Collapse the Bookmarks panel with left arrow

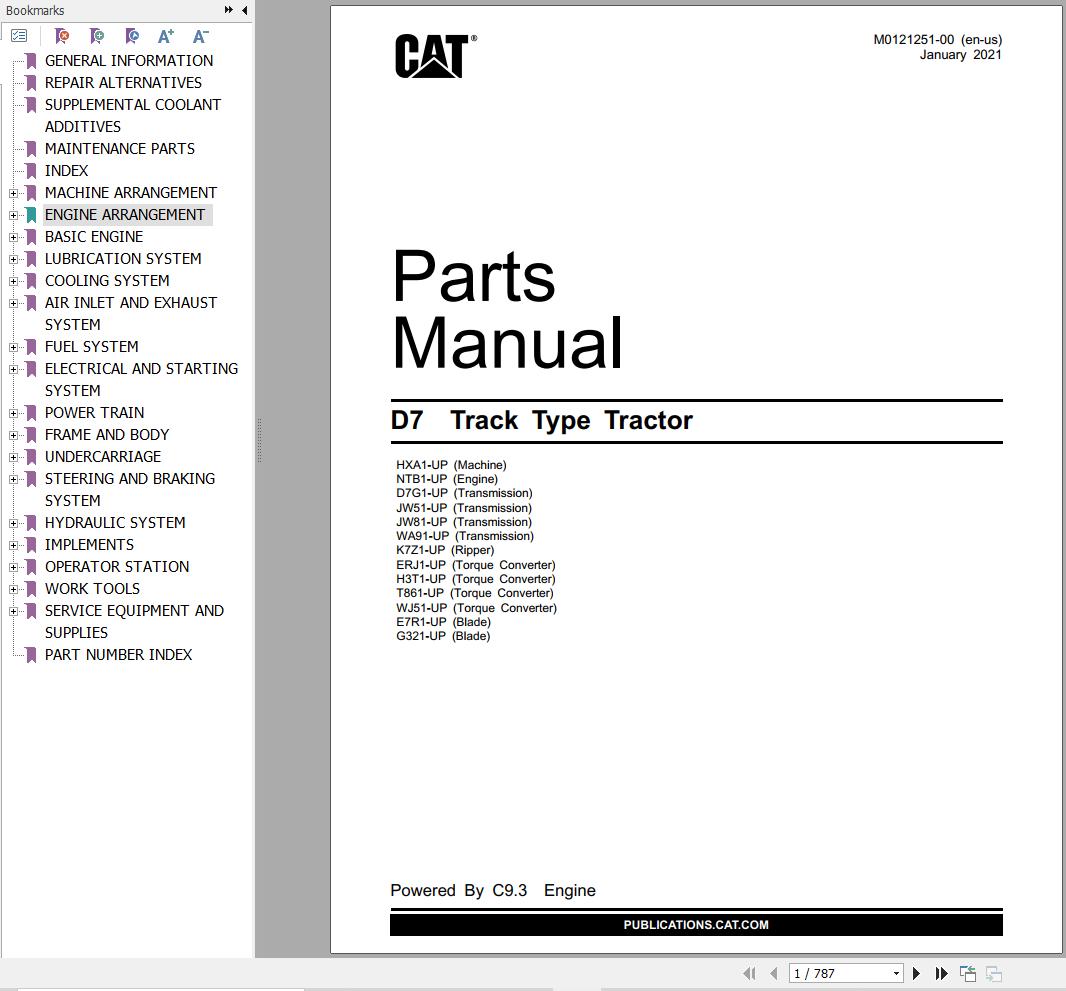tap(245, 10)
